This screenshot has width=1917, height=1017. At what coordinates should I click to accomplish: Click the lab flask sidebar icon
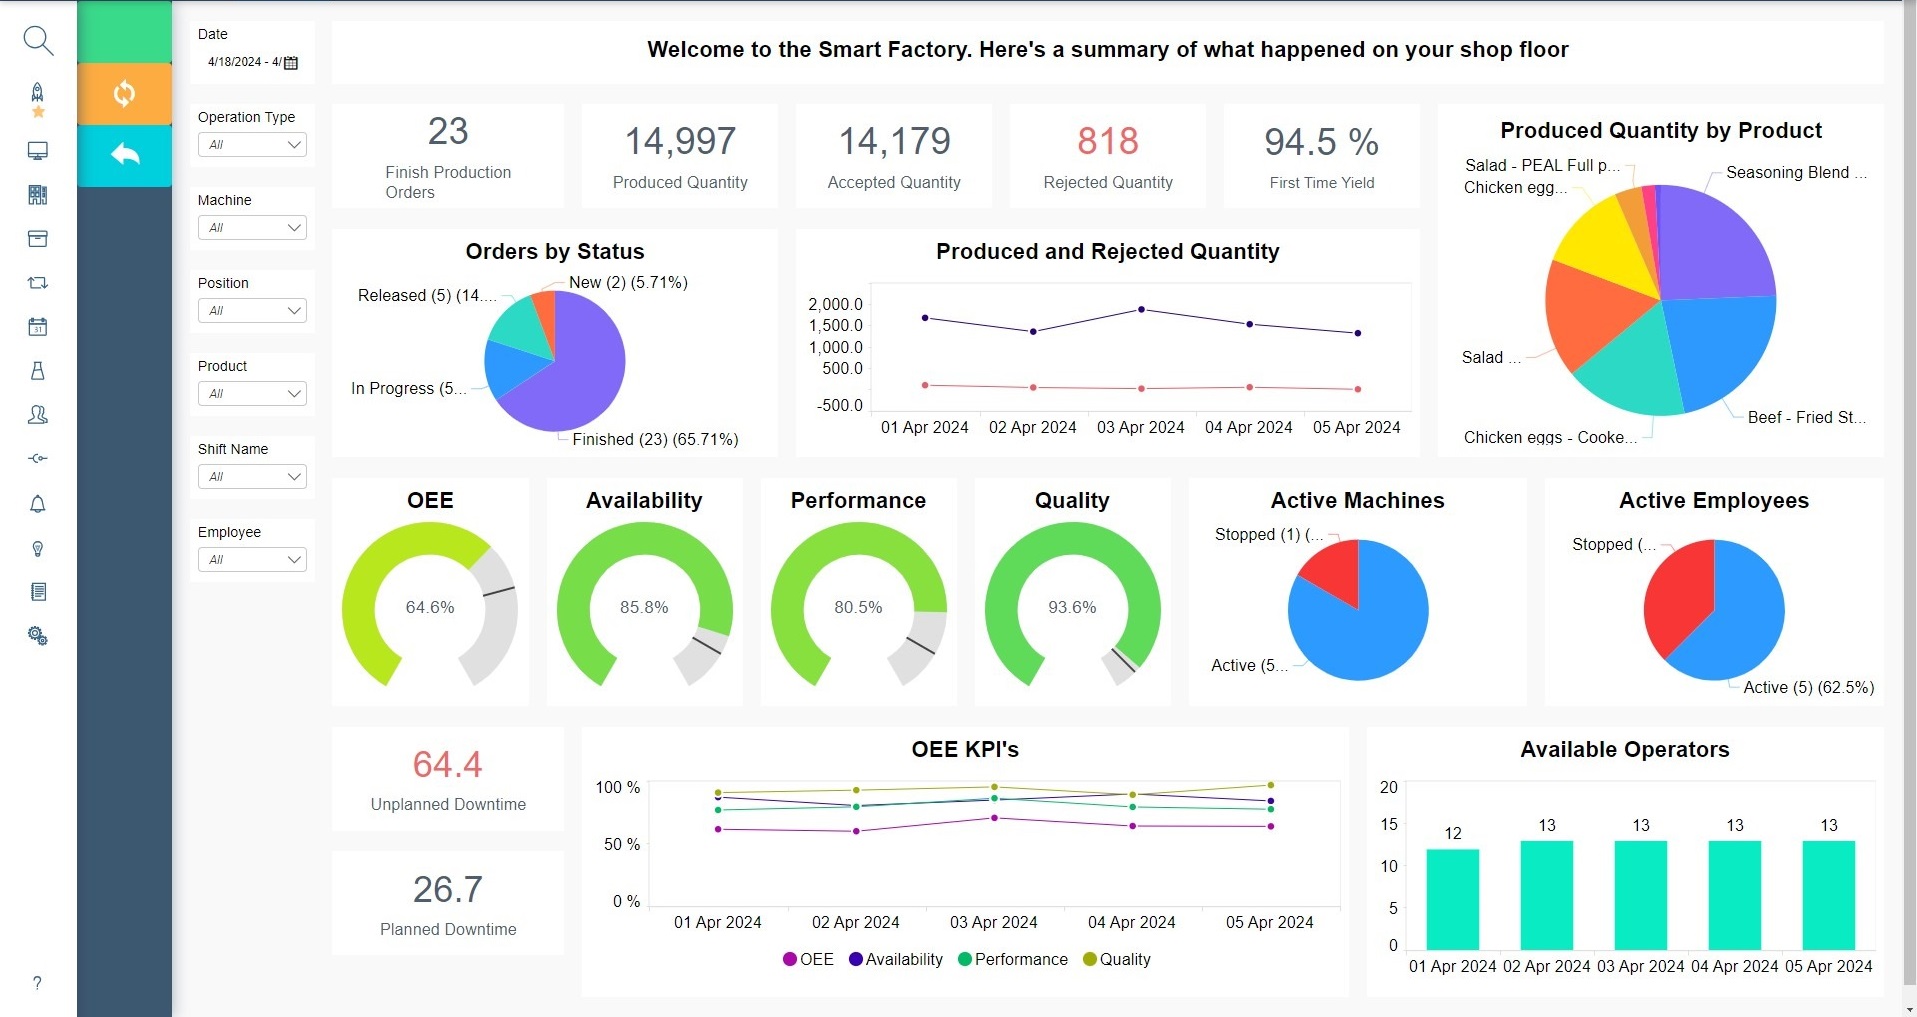(38, 371)
